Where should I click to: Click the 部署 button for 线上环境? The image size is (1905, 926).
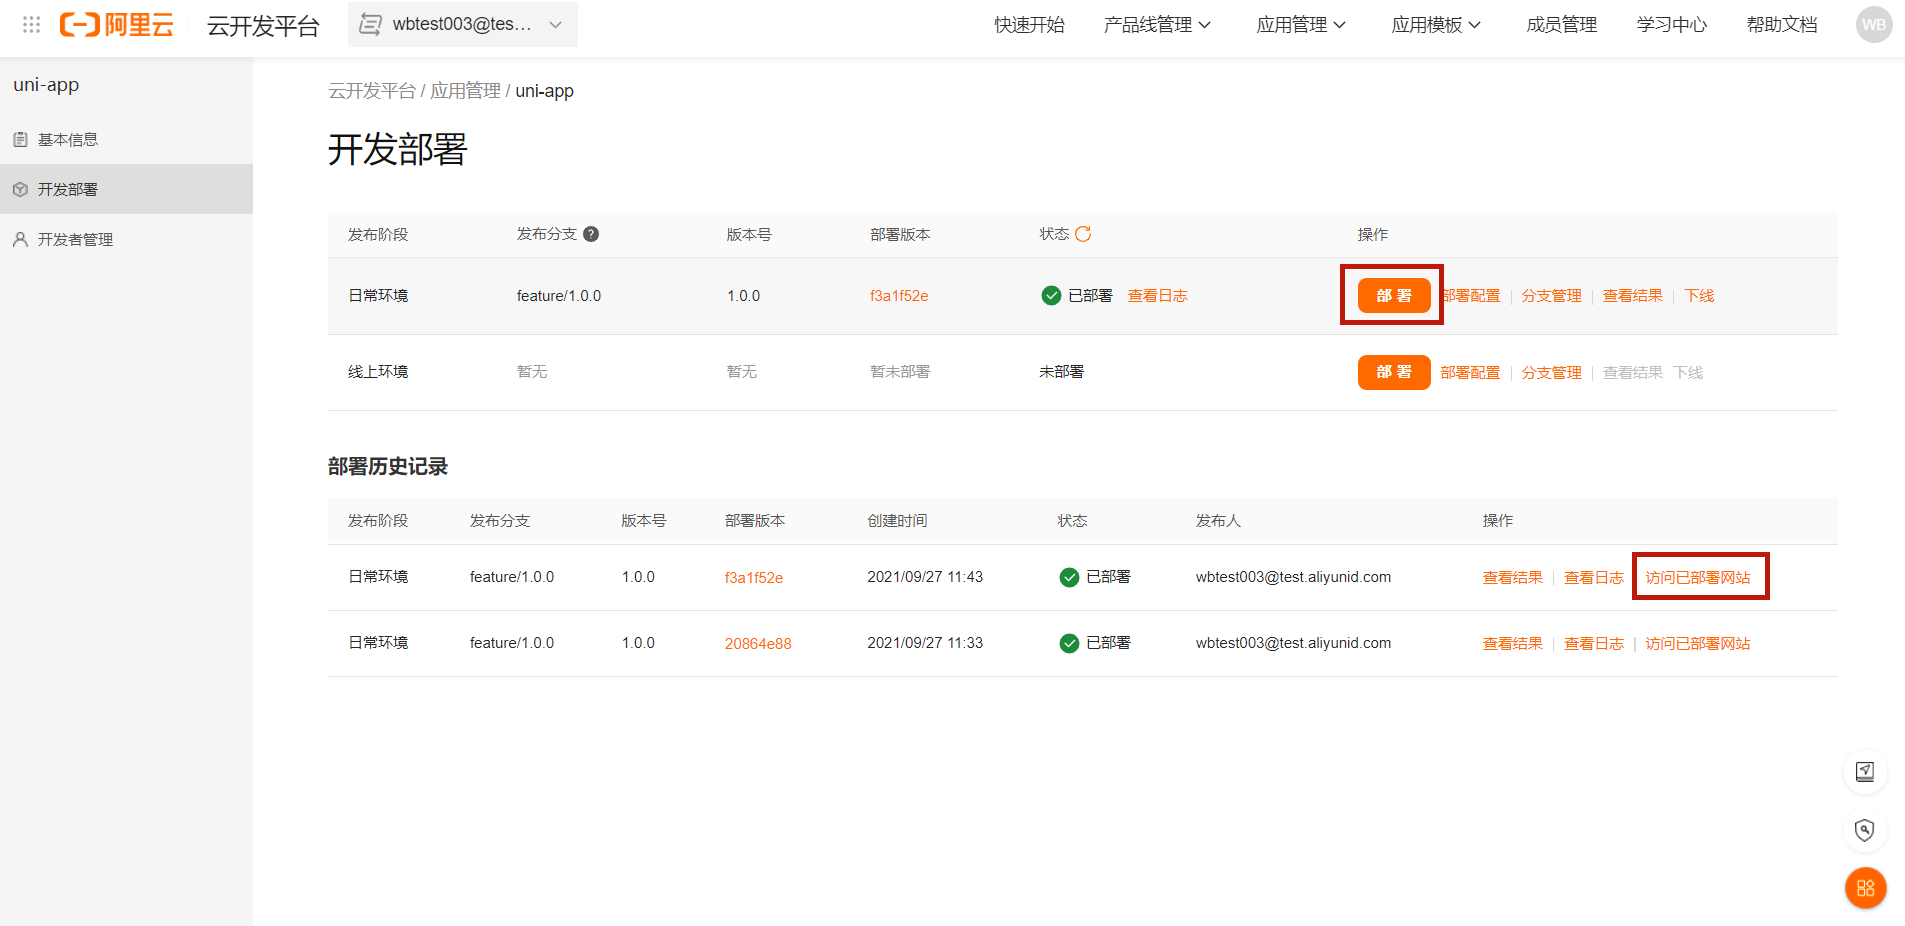1394,372
